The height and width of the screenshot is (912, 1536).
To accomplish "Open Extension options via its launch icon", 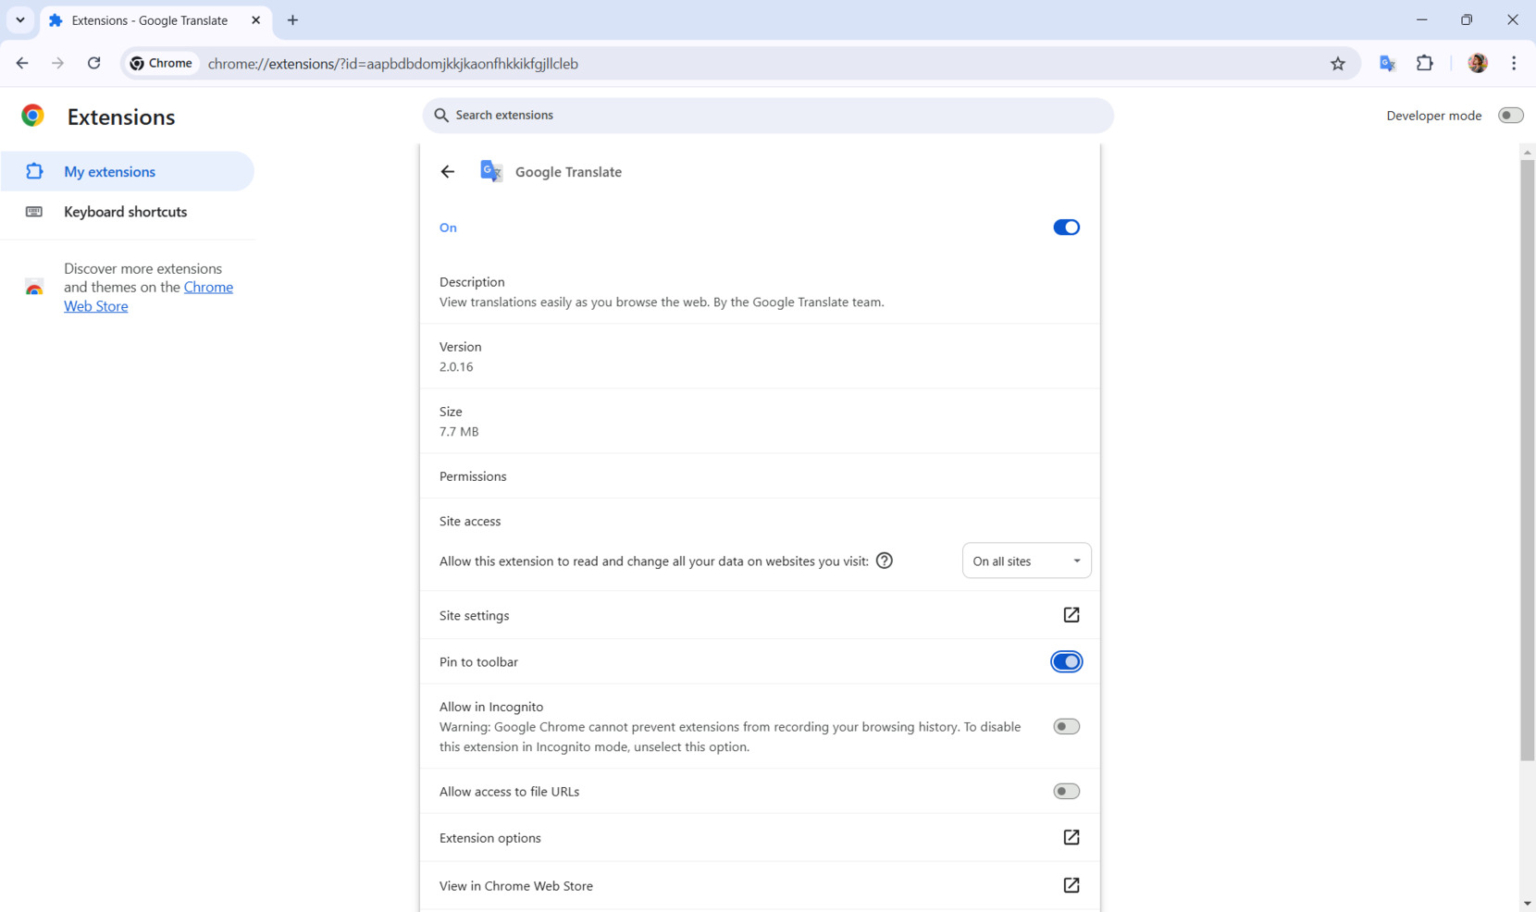I will pyautogui.click(x=1070, y=837).
